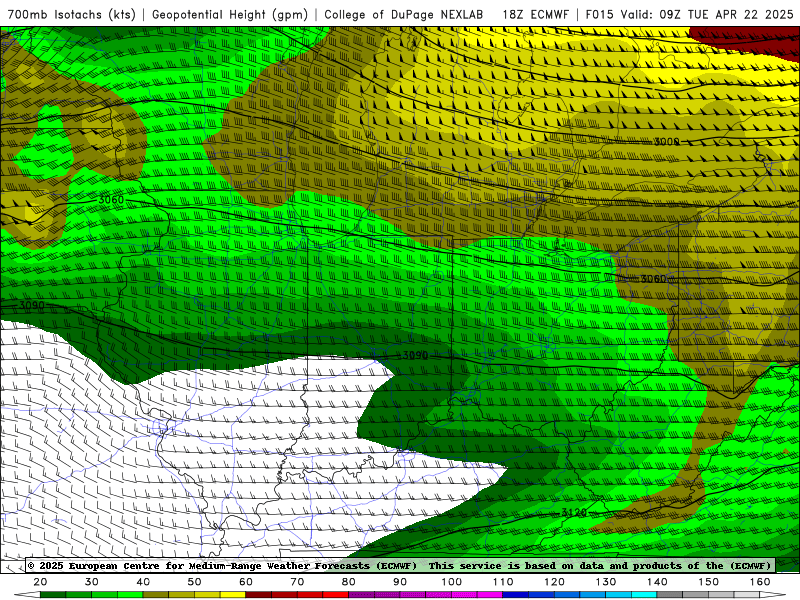
Task: Click the 140 kts legend value
Action: pos(657,582)
